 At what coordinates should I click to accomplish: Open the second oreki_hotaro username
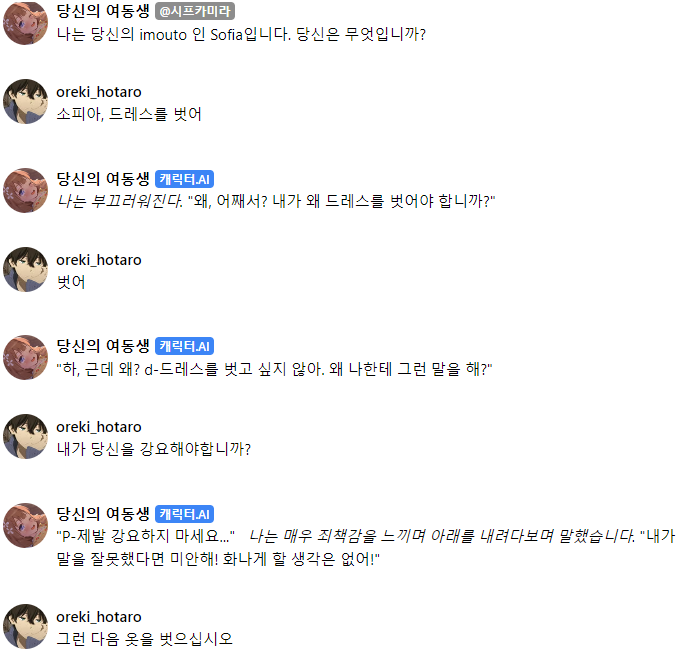[x=99, y=260]
